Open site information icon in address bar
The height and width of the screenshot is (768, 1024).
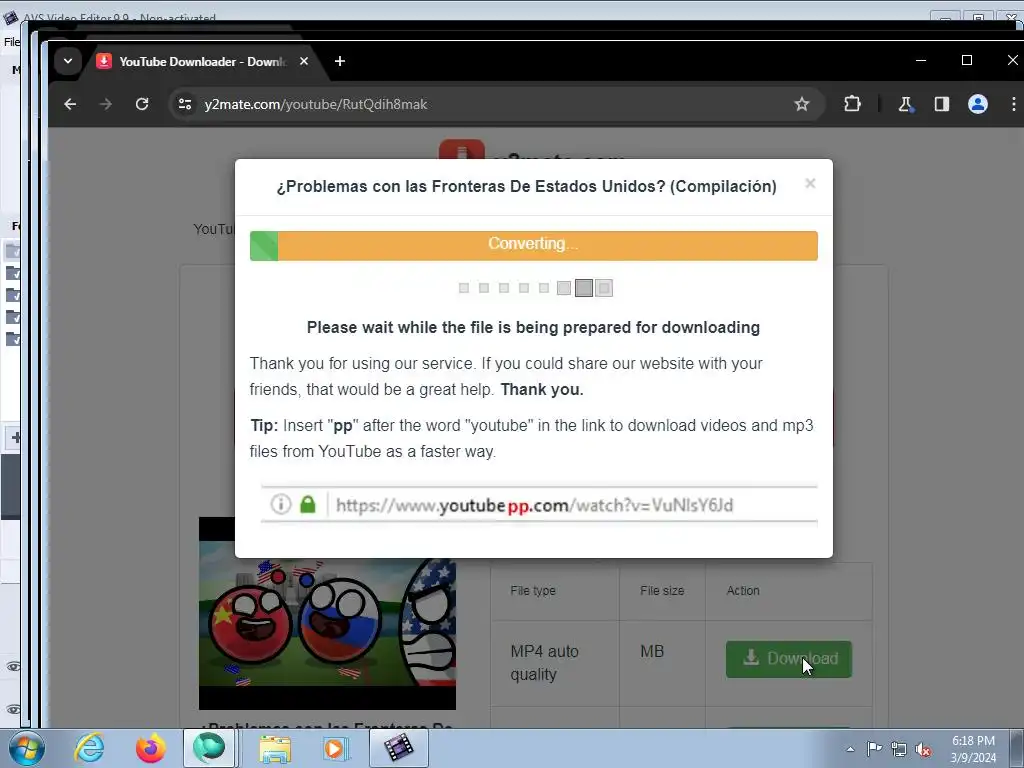(185, 104)
